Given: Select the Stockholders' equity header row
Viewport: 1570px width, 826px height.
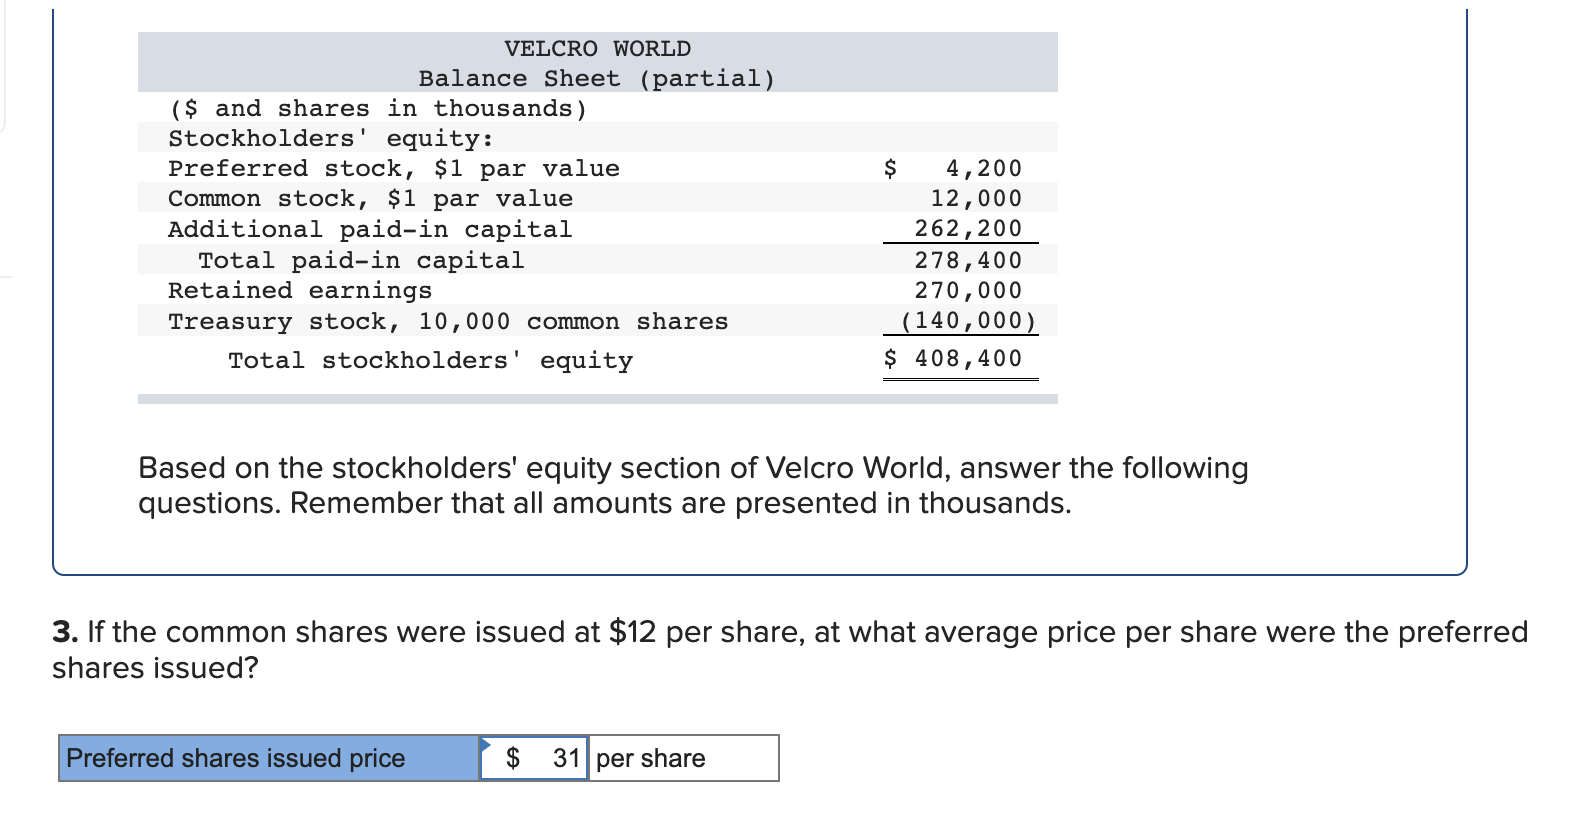Looking at the screenshot, I should tap(330, 138).
